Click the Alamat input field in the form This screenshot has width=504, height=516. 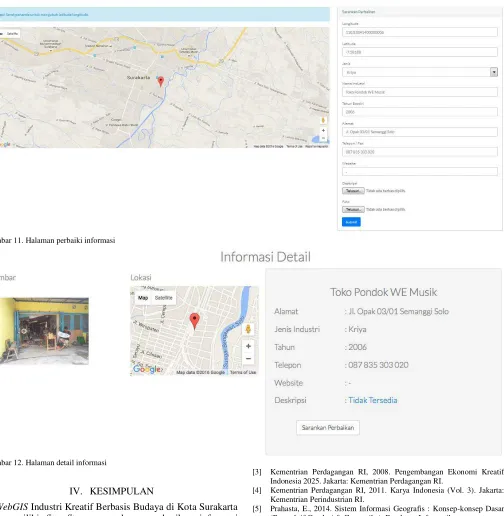tap(420, 132)
